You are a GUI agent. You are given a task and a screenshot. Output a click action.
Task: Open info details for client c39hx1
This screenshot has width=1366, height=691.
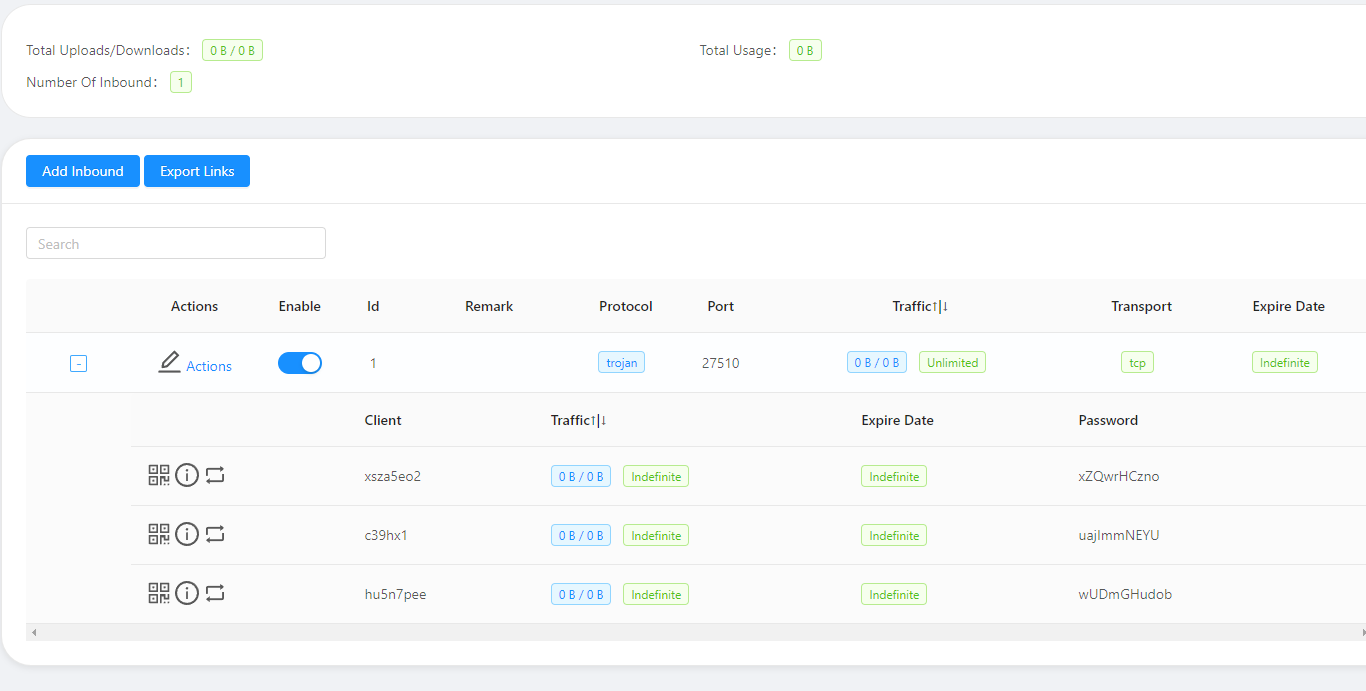point(187,534)
